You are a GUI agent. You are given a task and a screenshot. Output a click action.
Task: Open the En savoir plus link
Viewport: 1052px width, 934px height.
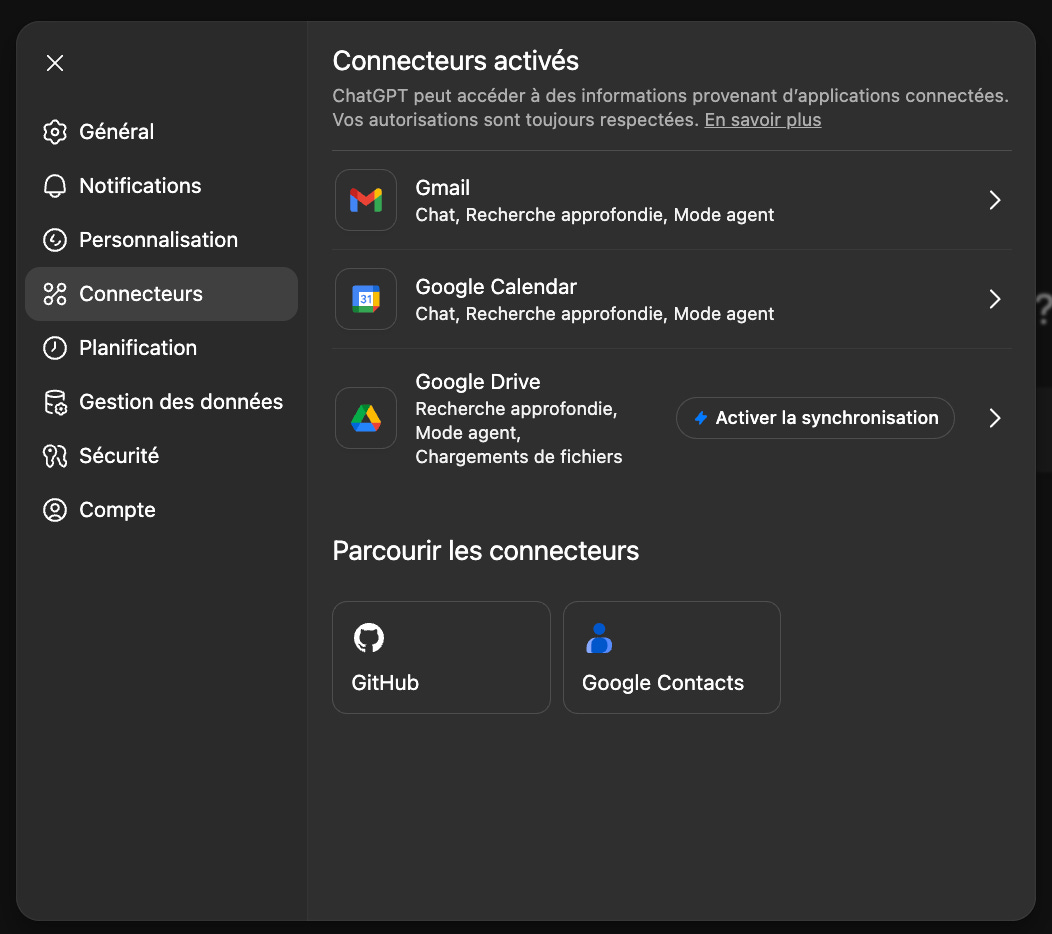[763, 120]
